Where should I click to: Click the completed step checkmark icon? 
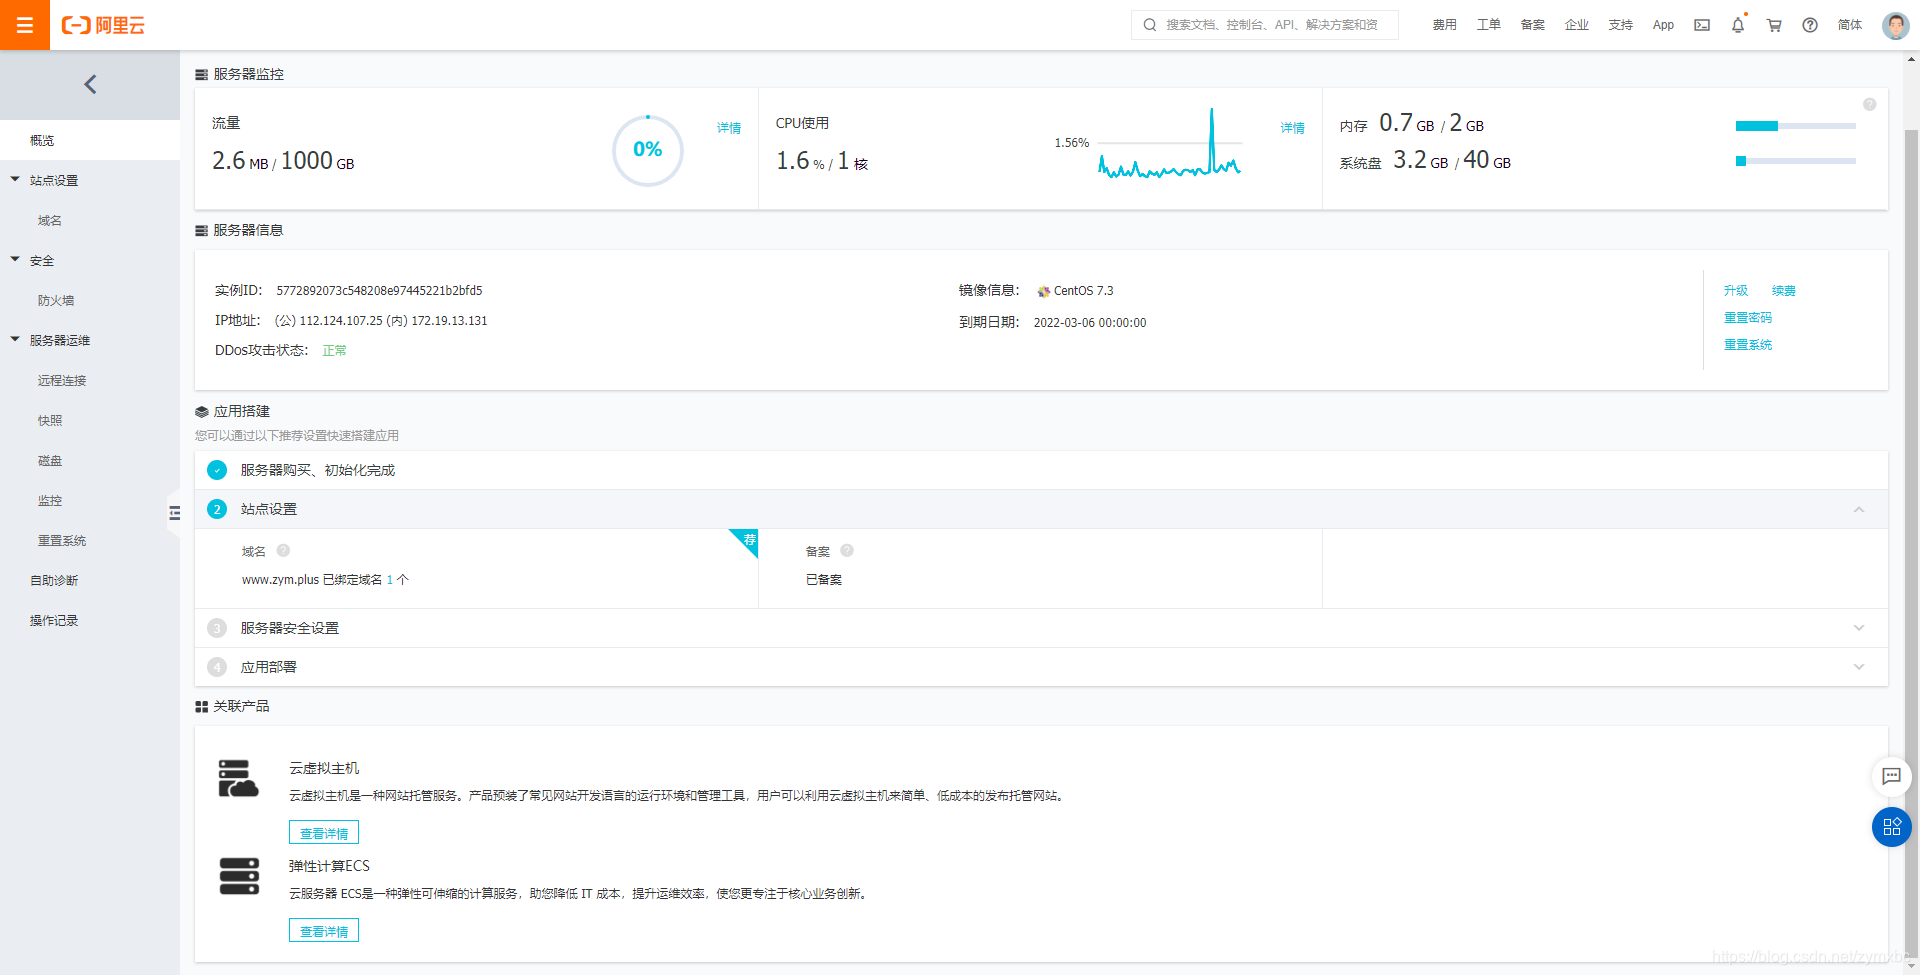pyautogui.click(x=217, y=470)
